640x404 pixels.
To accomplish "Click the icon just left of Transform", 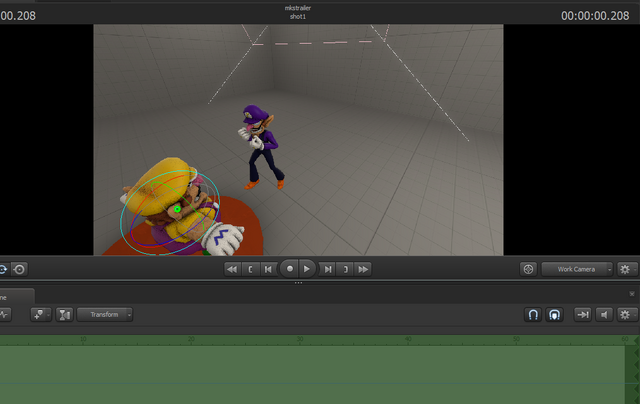I will 64,315.
